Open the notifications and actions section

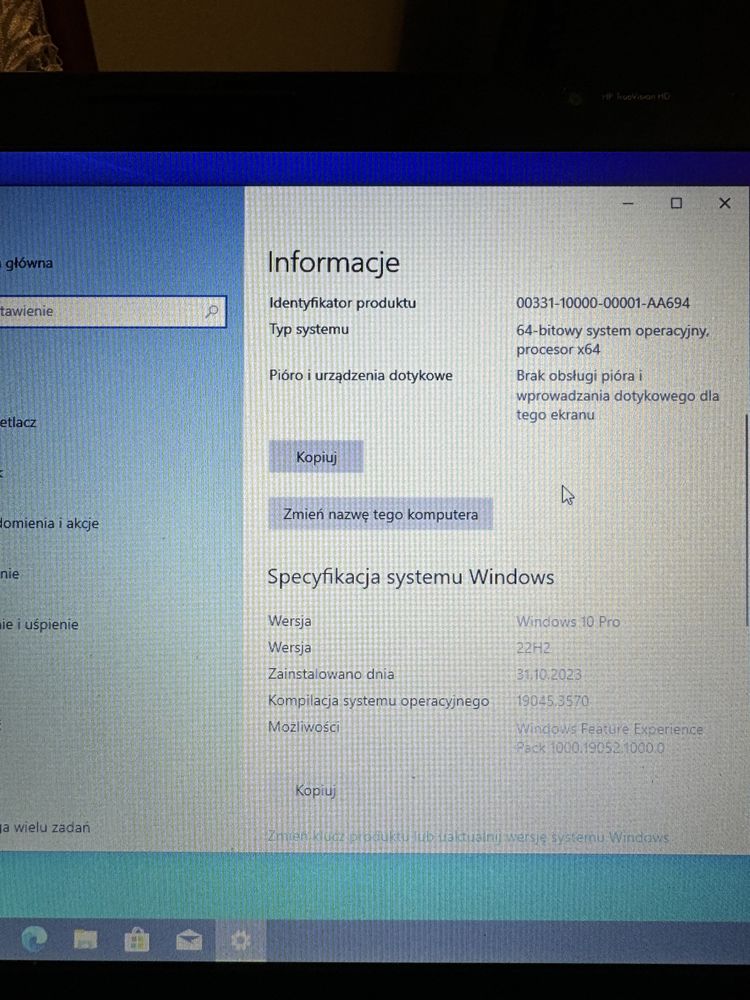pos(50,523)
